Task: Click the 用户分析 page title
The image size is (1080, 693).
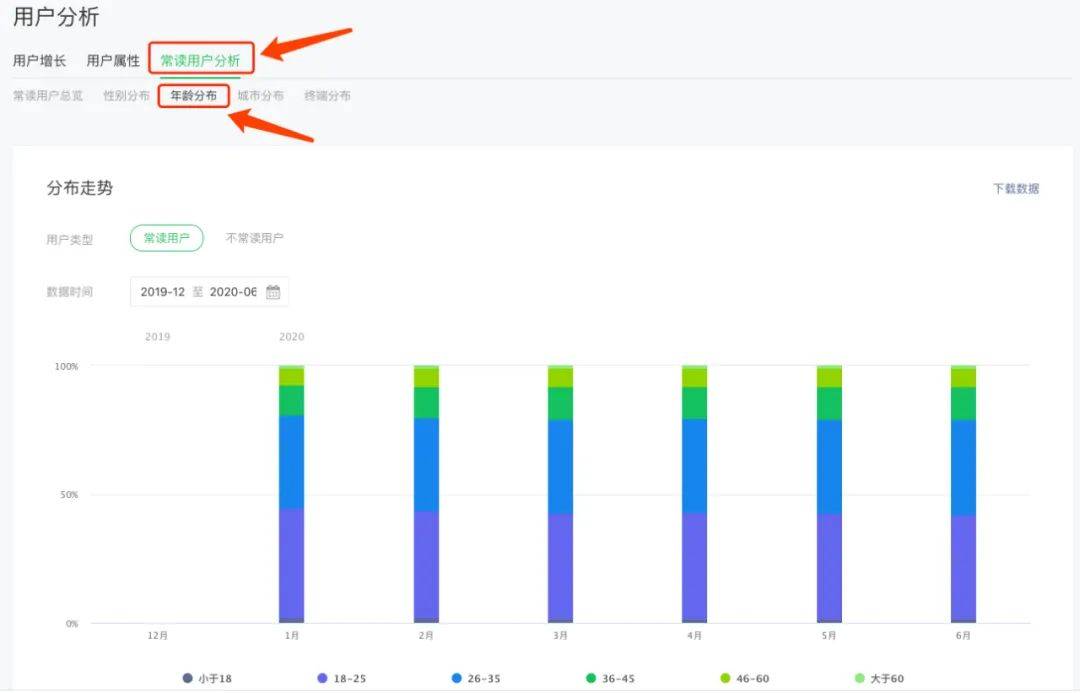Action: pos(56,17)
